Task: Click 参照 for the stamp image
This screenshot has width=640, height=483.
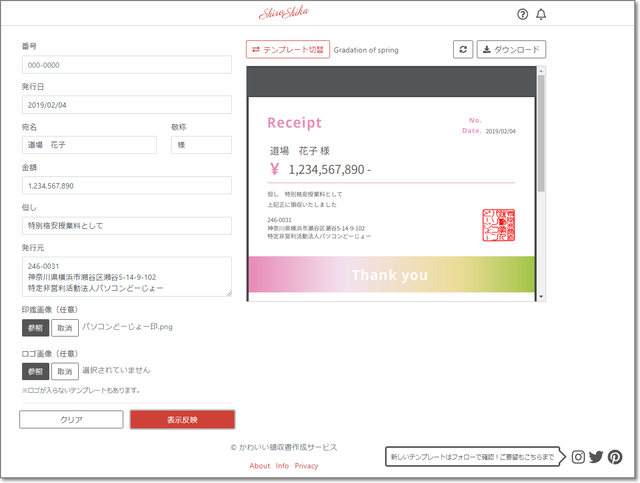Action: pyautogui.click(x=36, y=328)
